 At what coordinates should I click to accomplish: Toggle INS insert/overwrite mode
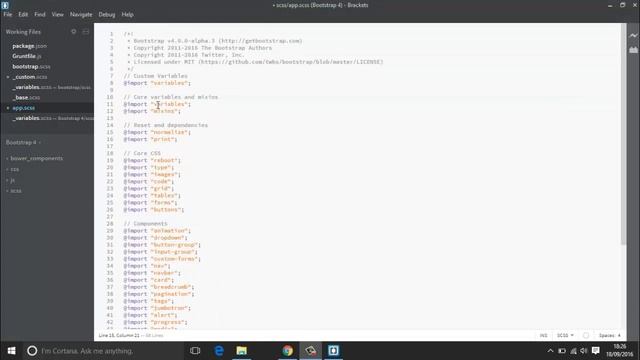pos(543,336)
